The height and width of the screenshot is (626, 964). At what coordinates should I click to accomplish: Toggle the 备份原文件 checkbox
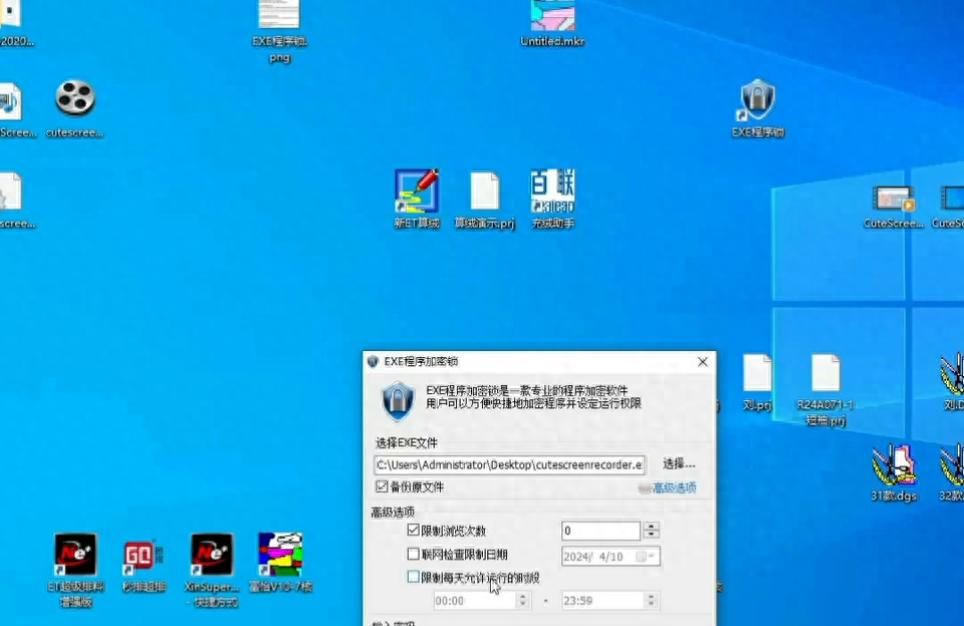click(x=382, y=486)
